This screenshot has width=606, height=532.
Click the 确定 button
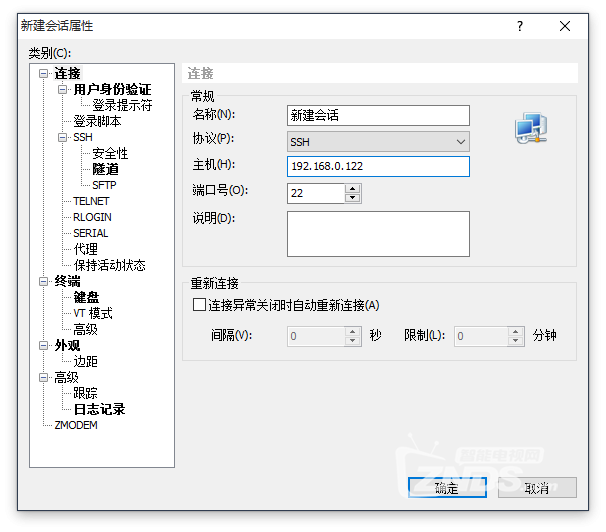[447, 488]
